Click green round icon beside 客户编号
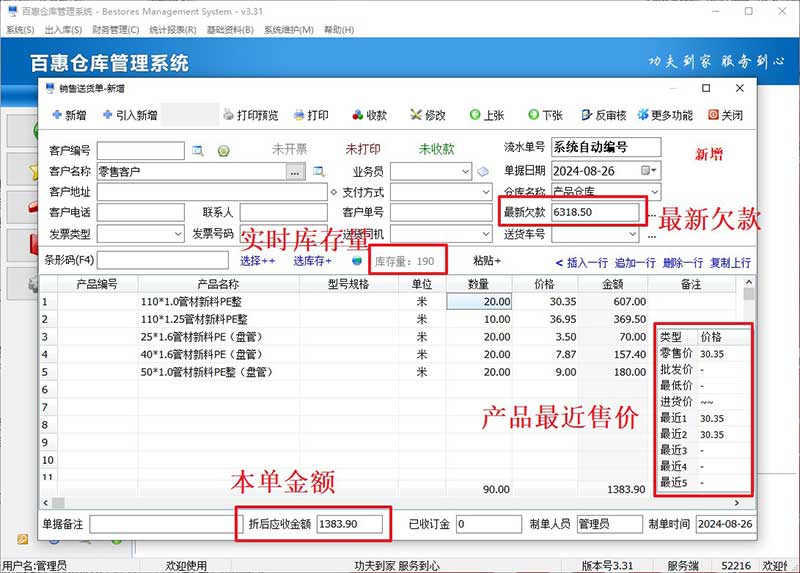This screenshot has height=573, width=800. pyautogui.click(x=223, y=151)
